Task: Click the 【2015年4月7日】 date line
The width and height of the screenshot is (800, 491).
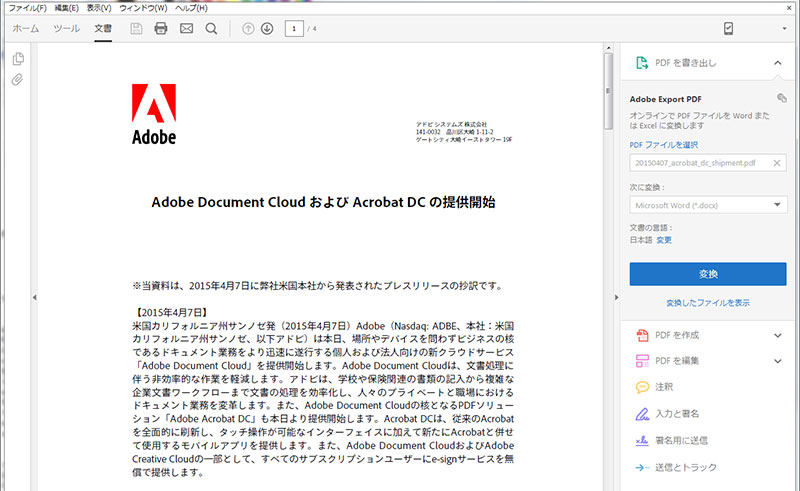Action: [171, 312]
